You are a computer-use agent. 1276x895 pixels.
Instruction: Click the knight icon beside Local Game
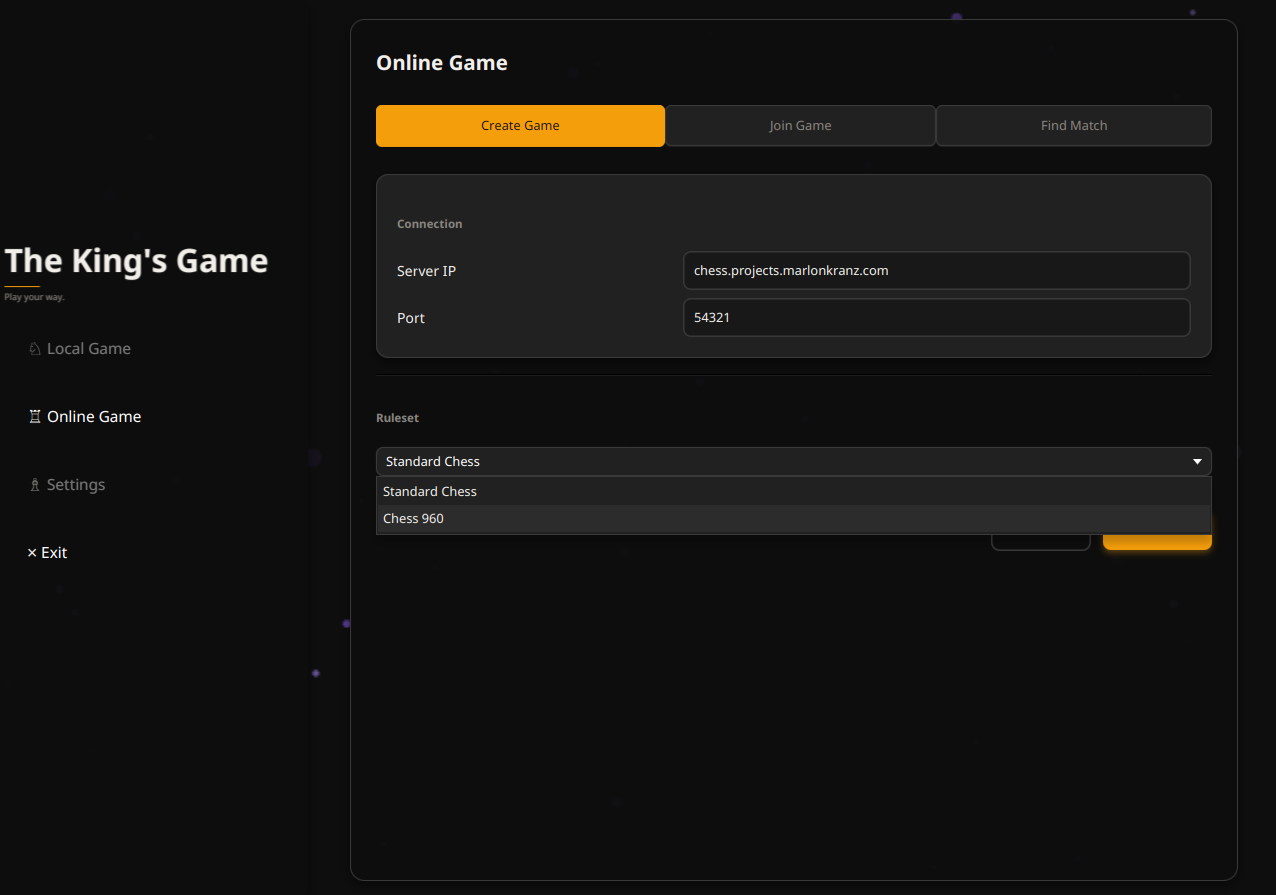pyautogui.click(x=35, y=349)
